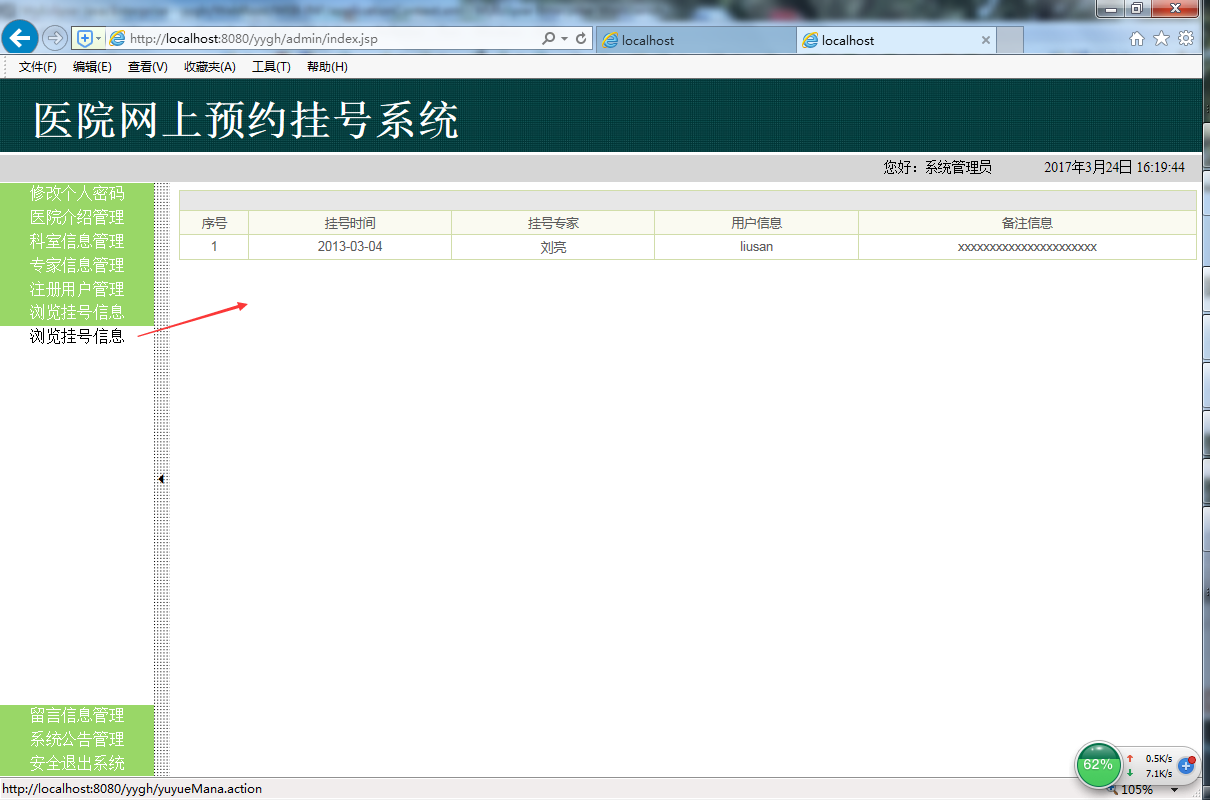Image resolution: width=1210 pixels, height=800 pixels.
Task: Open a new tab with blank tab button
Action: point(1010,40)
